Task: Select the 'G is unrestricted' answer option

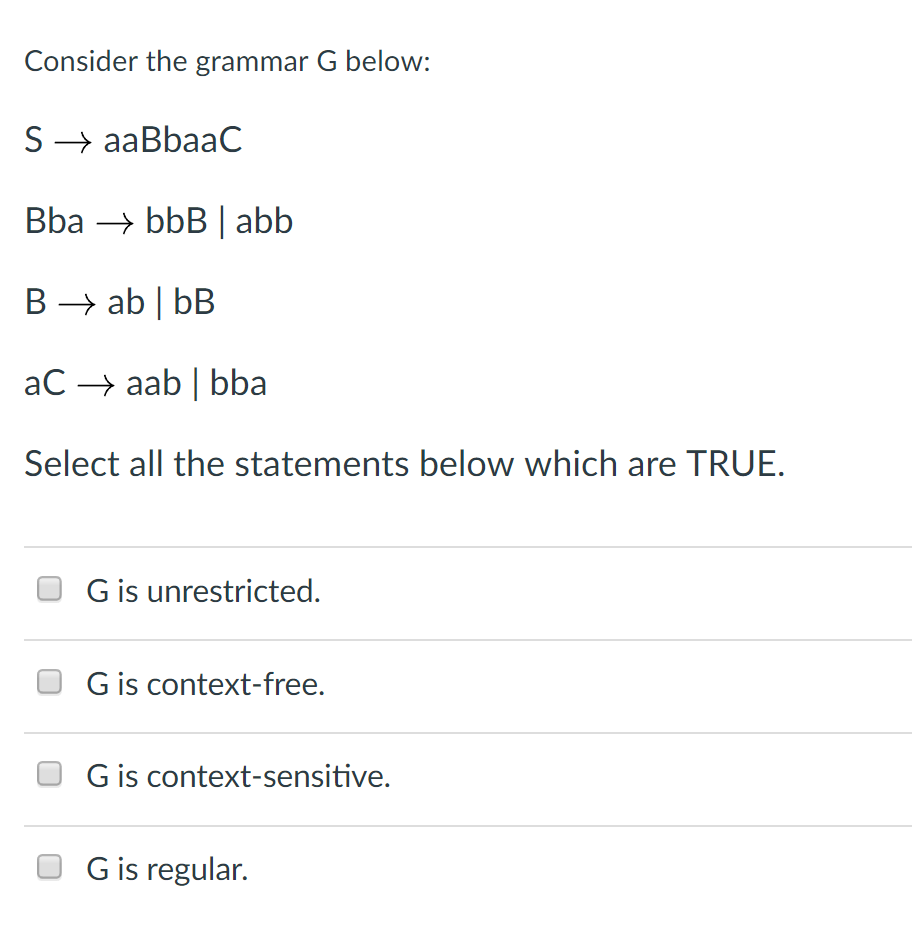Action: [202, 591]
